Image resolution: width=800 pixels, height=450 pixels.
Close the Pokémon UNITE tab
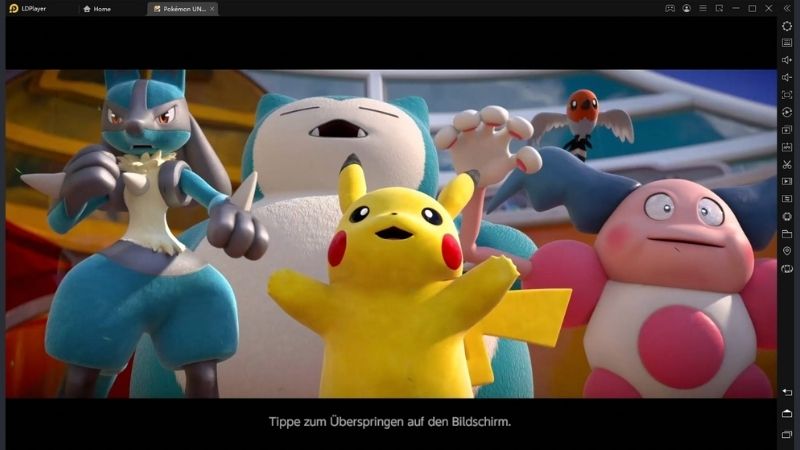pos(212,9)
